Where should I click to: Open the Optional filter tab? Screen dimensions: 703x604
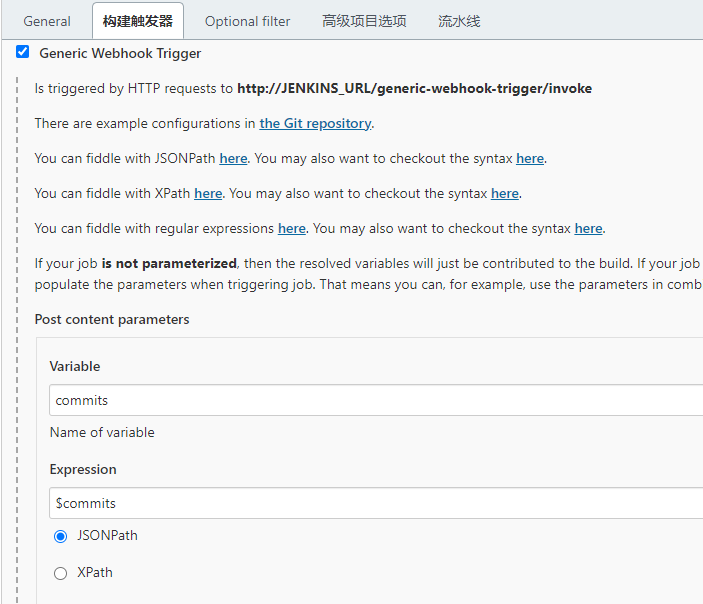pos(247,21)
